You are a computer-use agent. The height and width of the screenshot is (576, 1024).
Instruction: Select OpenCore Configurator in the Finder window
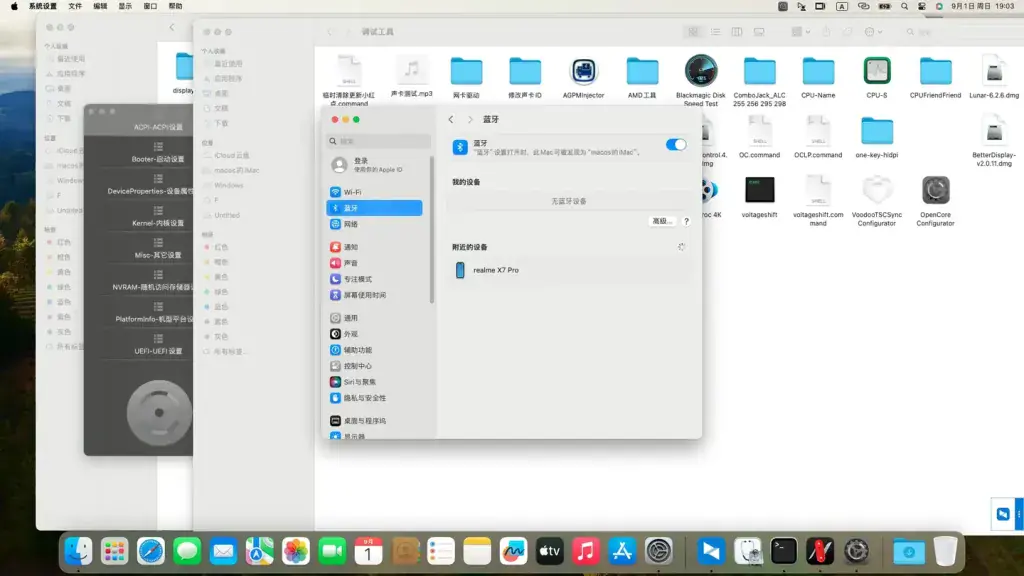(x=935, y=191)
